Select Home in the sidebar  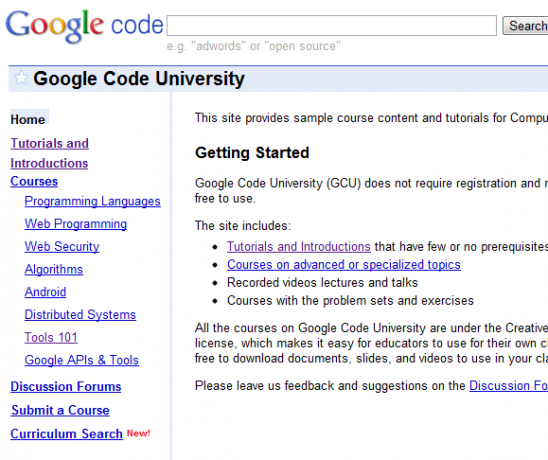coord(28,119)
